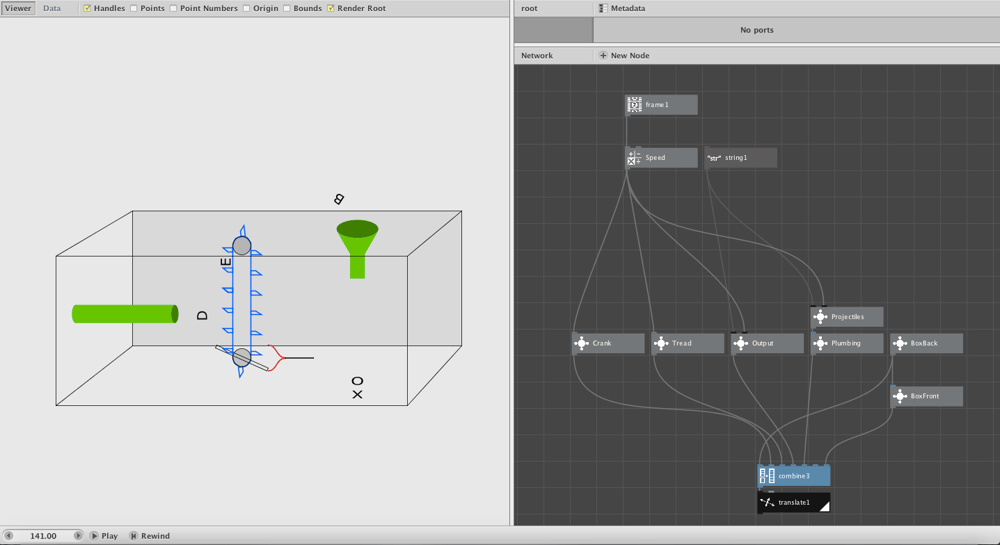Click the No ports message
Screen dimensions: 1000x545
[x=757, y=30]
